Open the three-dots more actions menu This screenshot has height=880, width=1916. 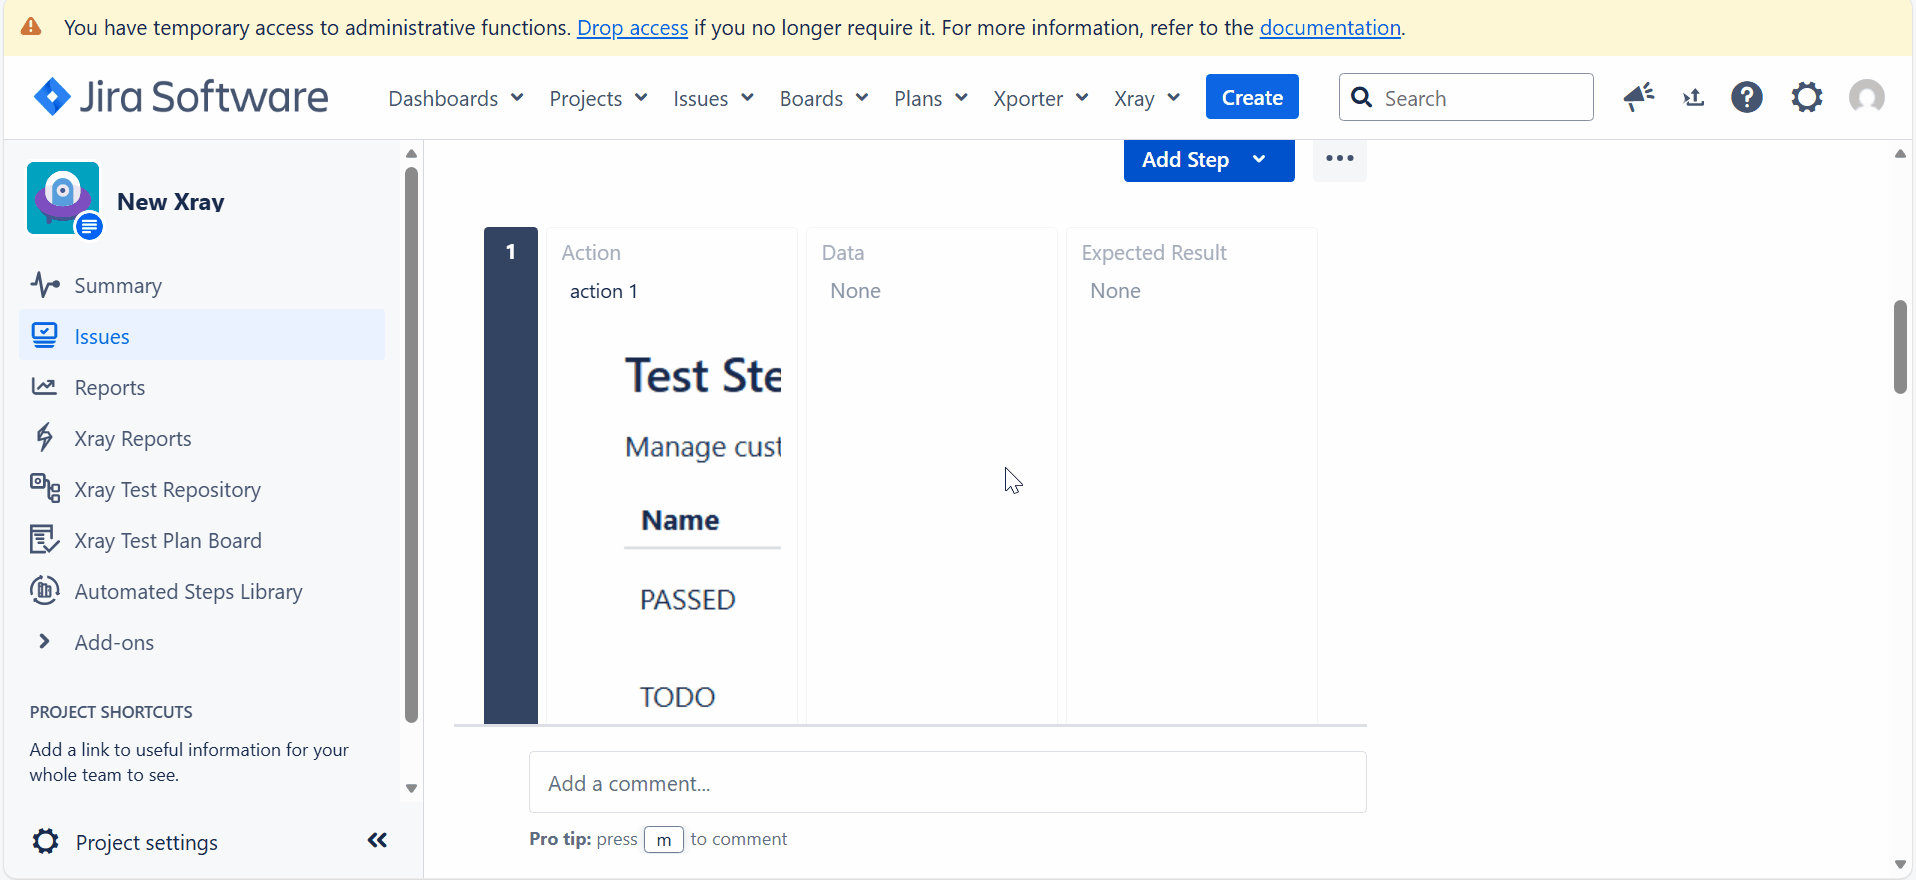click(x=1339, y=159)
